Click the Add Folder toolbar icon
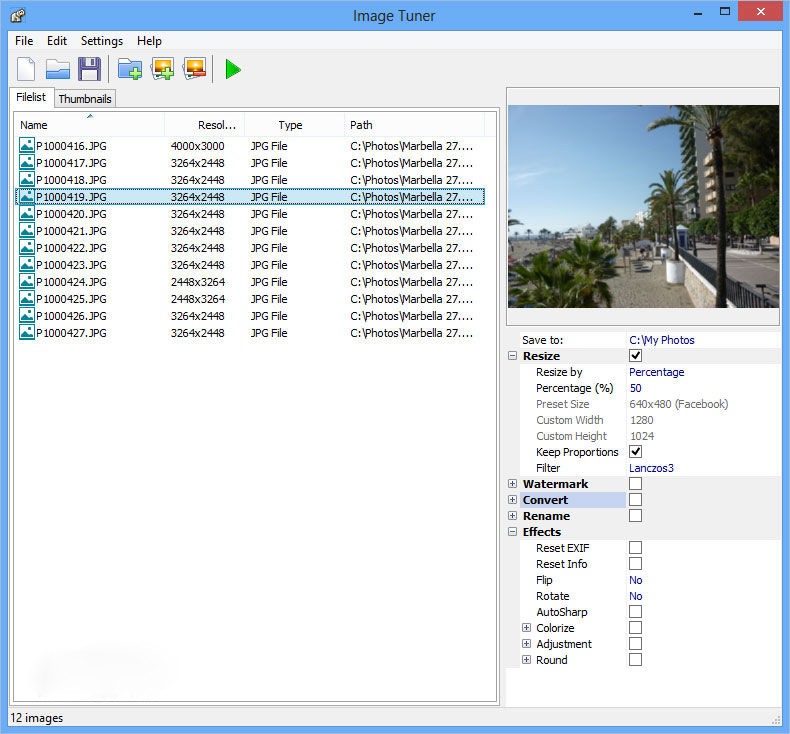 pos(130,69)
